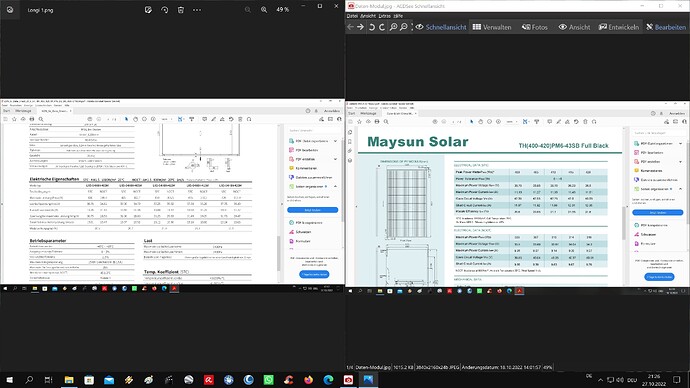Delete the image using the Photos trash icon

pyautogui.click(x=181, y=10)
